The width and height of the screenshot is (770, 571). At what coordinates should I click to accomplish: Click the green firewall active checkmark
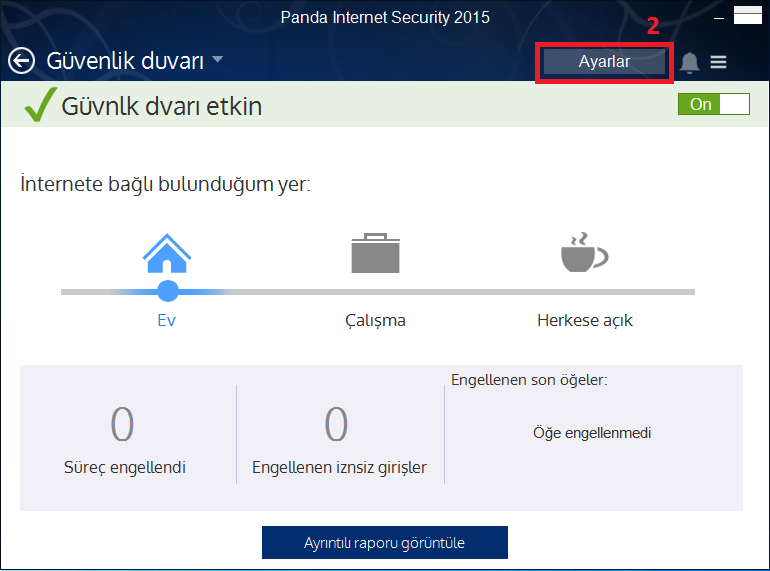[40, 104]
